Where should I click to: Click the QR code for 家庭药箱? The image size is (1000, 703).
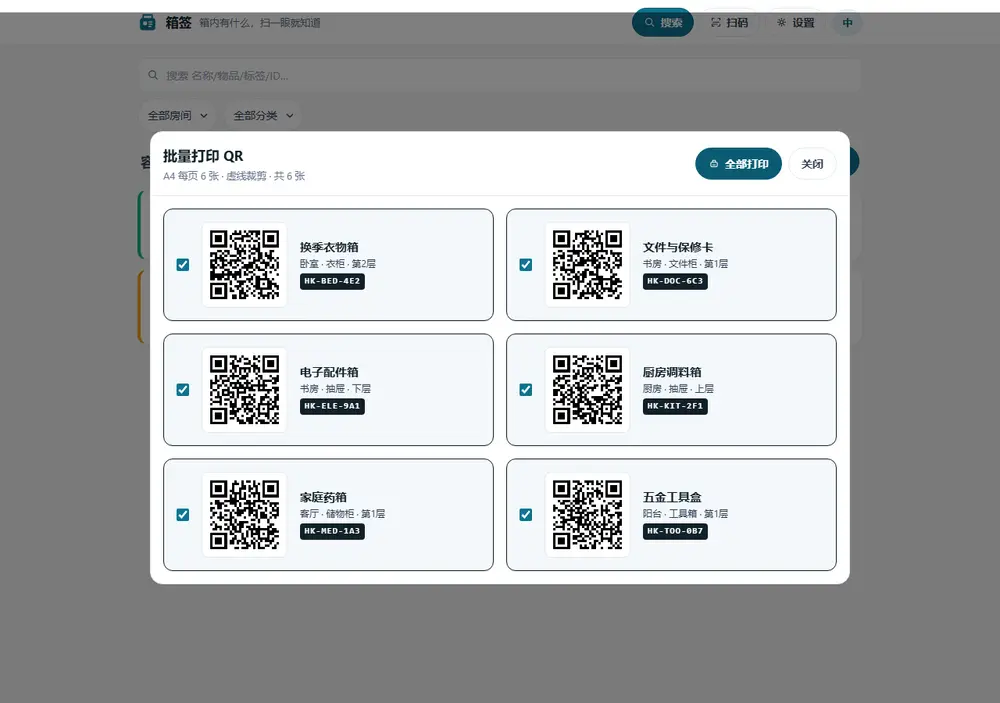pyautogui.click(x=244, y=515)
